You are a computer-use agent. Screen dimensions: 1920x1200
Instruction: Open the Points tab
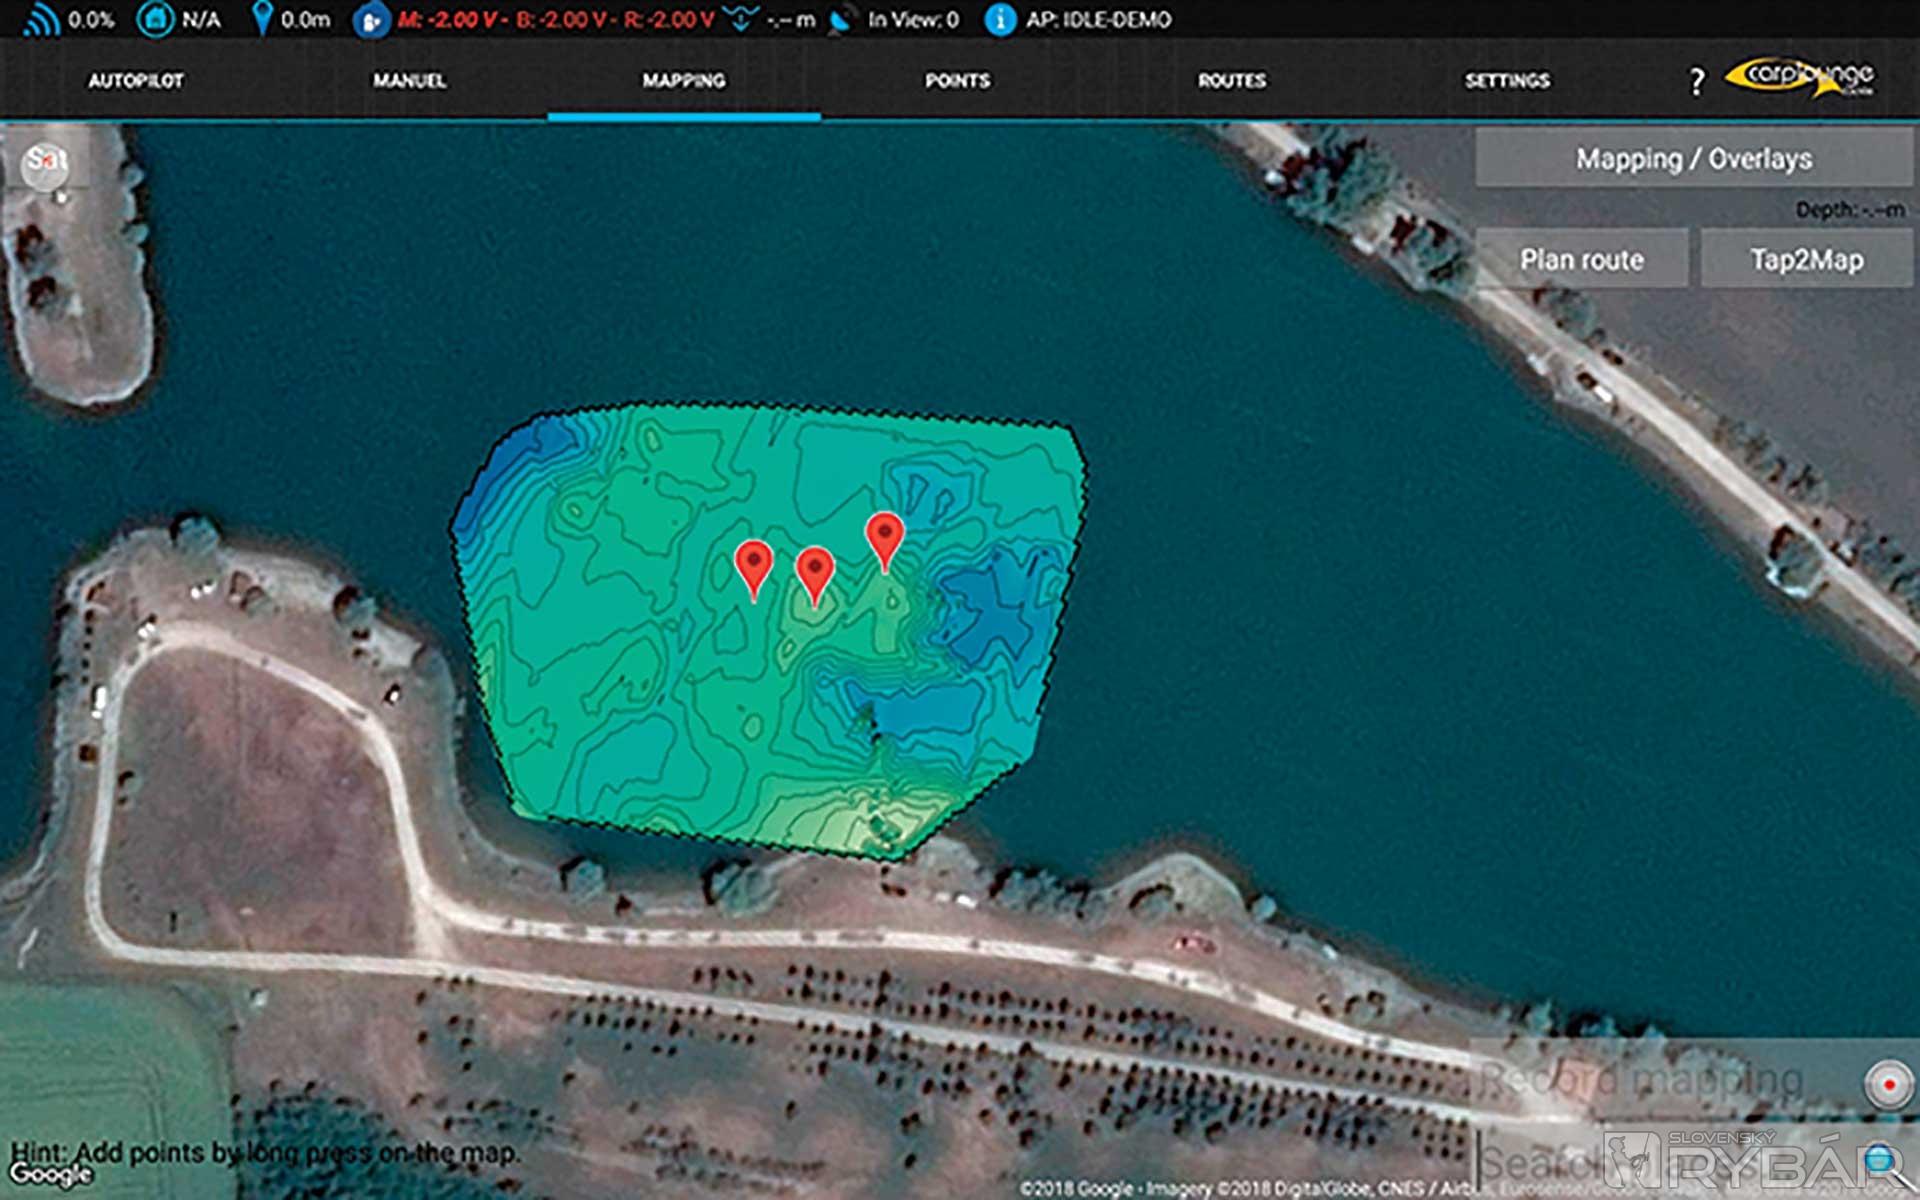[x=957, y=81]
